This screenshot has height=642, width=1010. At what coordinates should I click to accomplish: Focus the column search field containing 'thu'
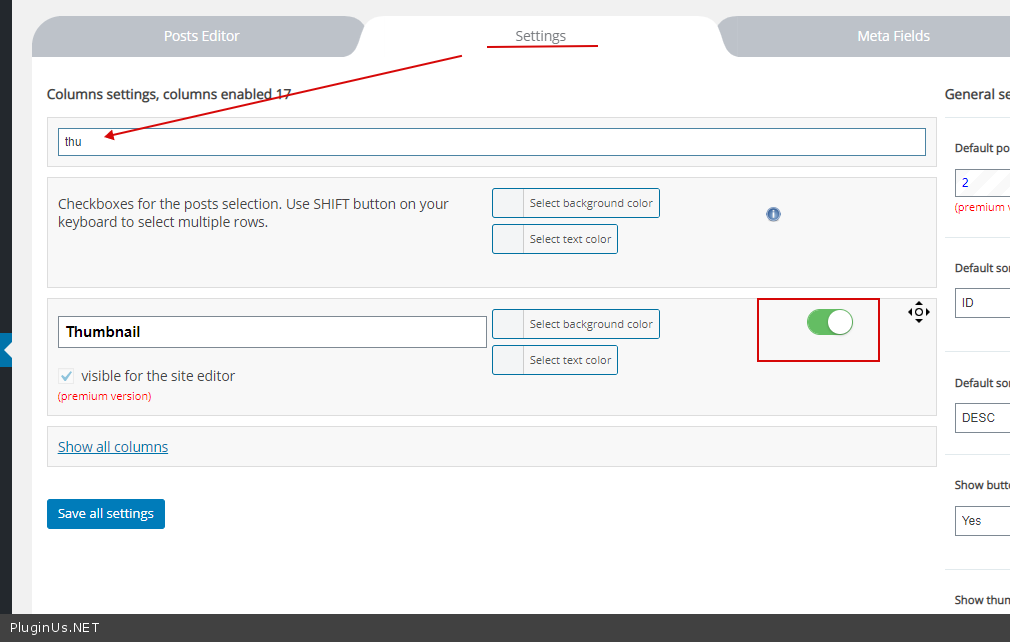491,142
